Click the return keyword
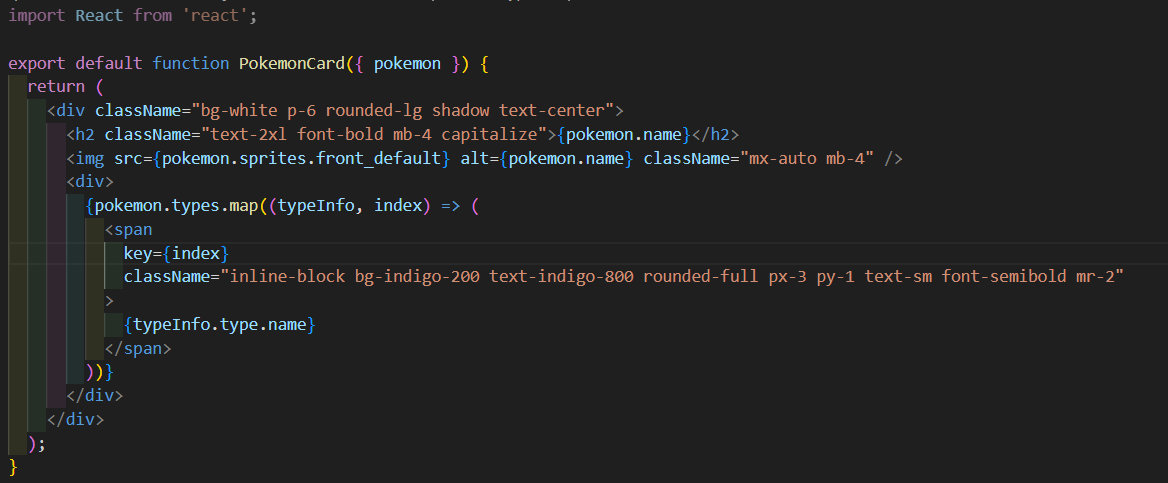1168x483 pixels. 56,86
